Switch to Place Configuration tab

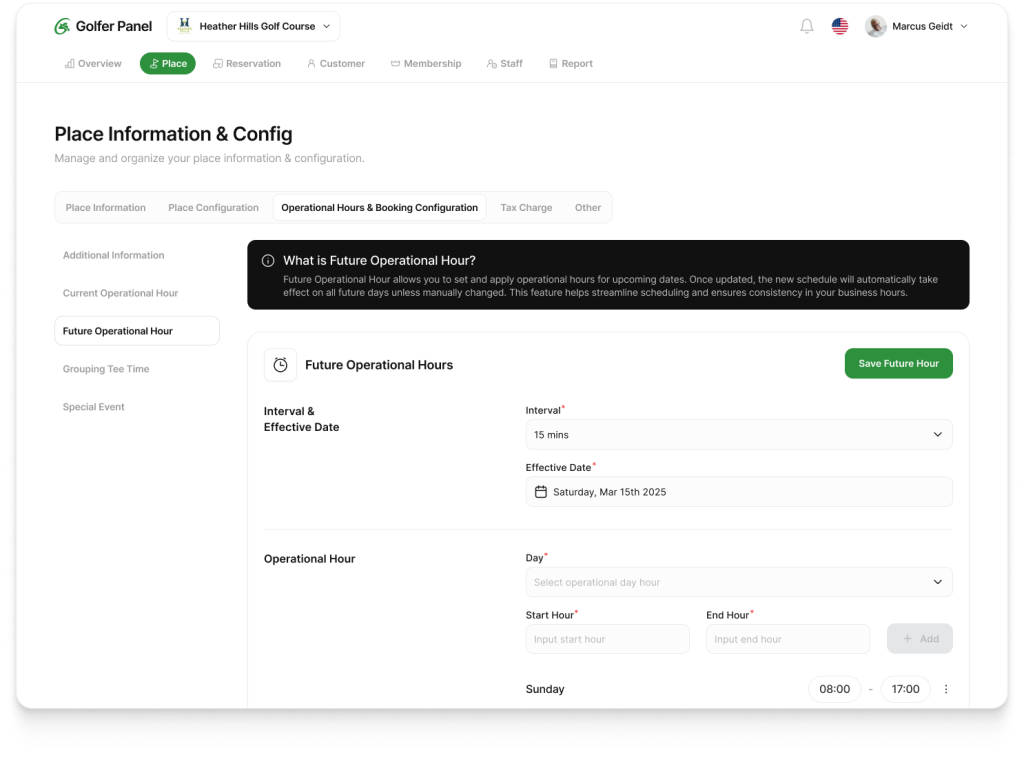coord(214,208)
